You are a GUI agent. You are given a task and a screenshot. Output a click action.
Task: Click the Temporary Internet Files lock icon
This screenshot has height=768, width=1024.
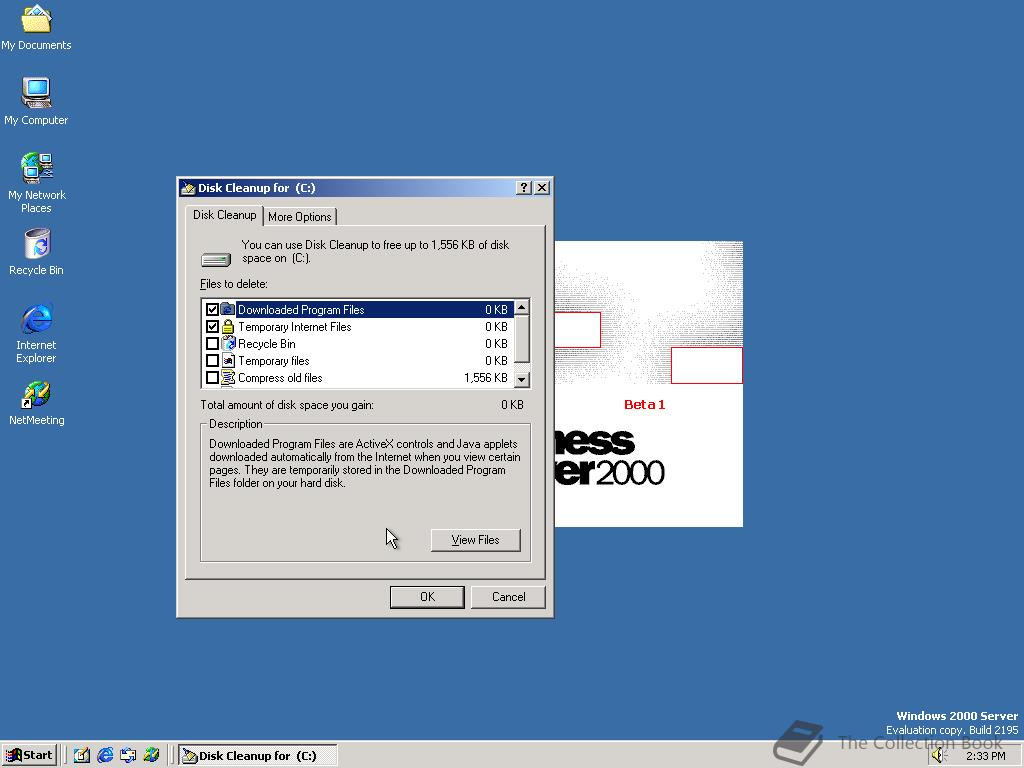[227, 326]
